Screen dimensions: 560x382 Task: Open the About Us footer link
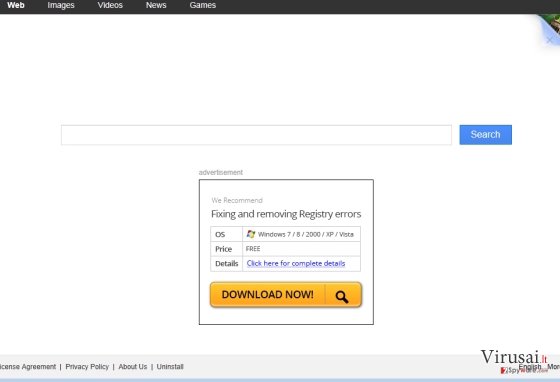click(x=132, y=367)
